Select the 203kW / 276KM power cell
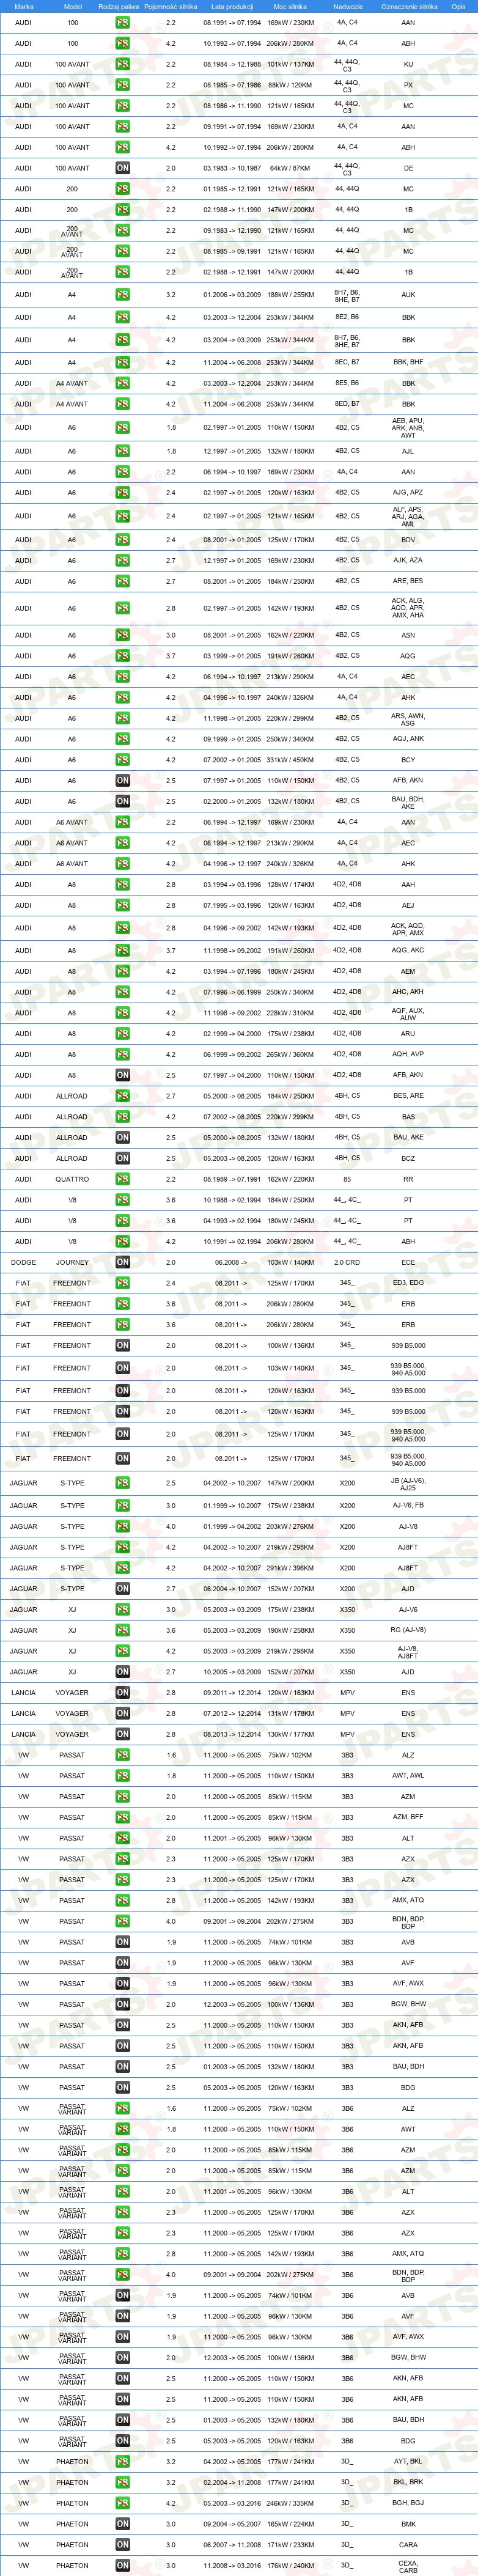Image resolution: width=478 pixels, height=2576 pixels. (x=290, y=1526)
